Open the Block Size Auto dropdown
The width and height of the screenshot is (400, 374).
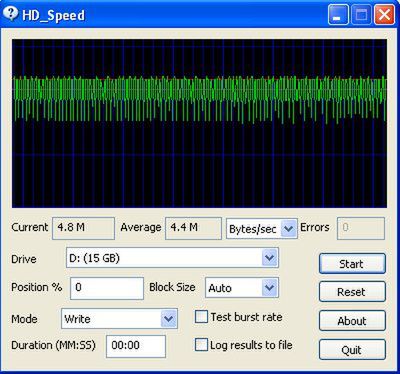(242, 288)
